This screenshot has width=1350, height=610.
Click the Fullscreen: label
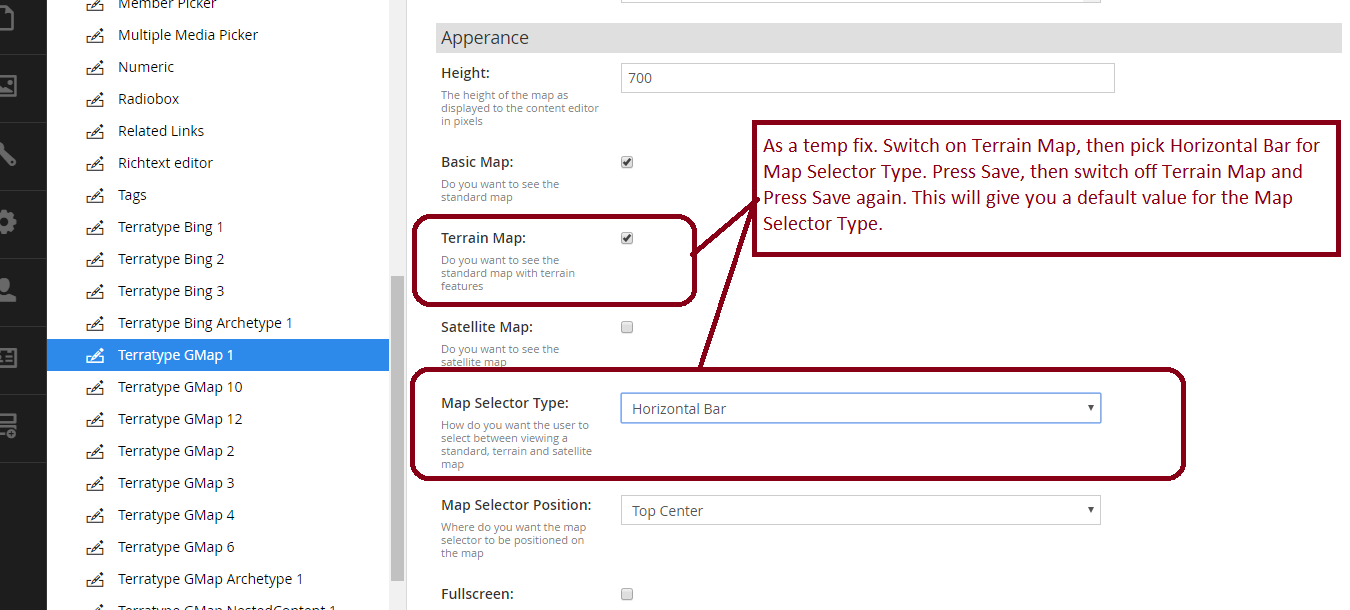pyautogui.click(x=478, y=594)
